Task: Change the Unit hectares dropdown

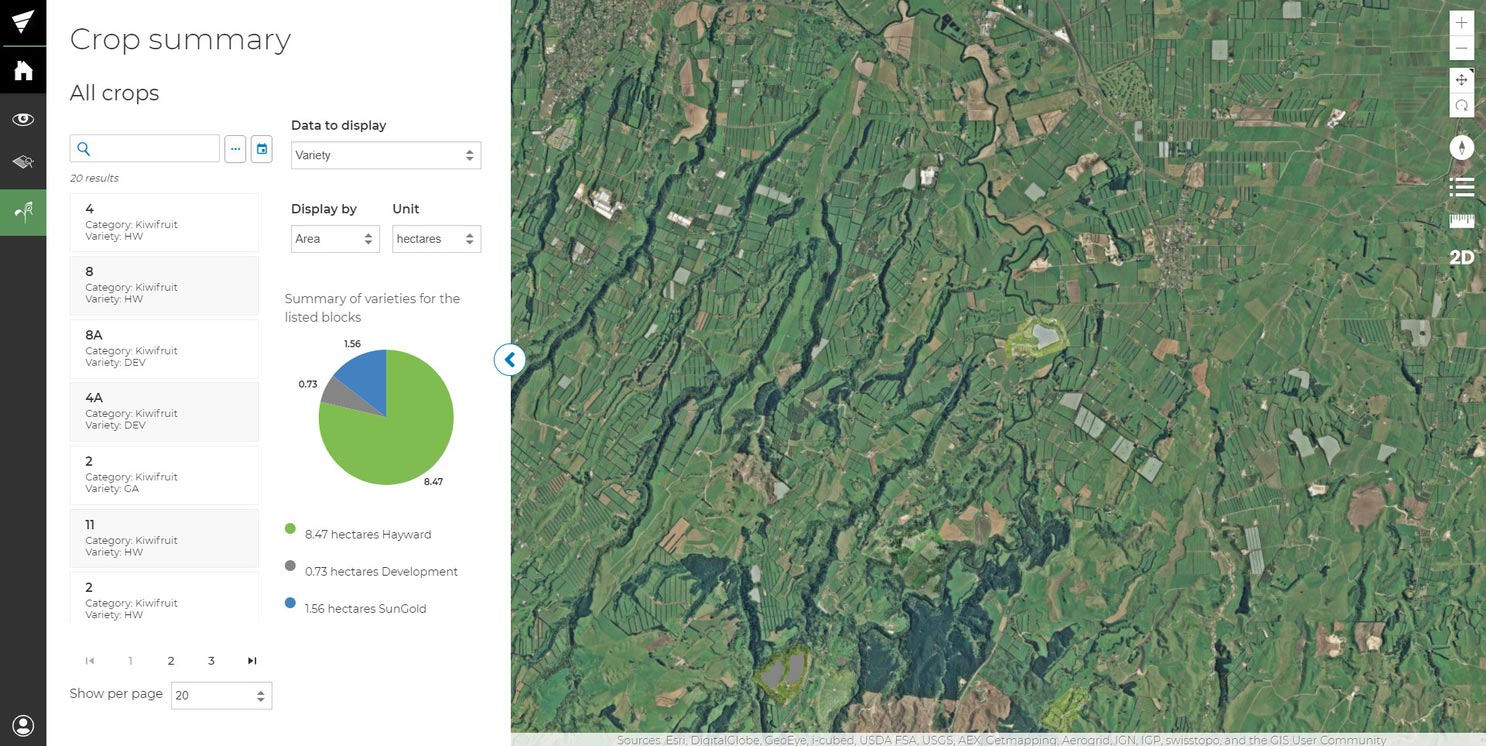Action: [435, 239]
